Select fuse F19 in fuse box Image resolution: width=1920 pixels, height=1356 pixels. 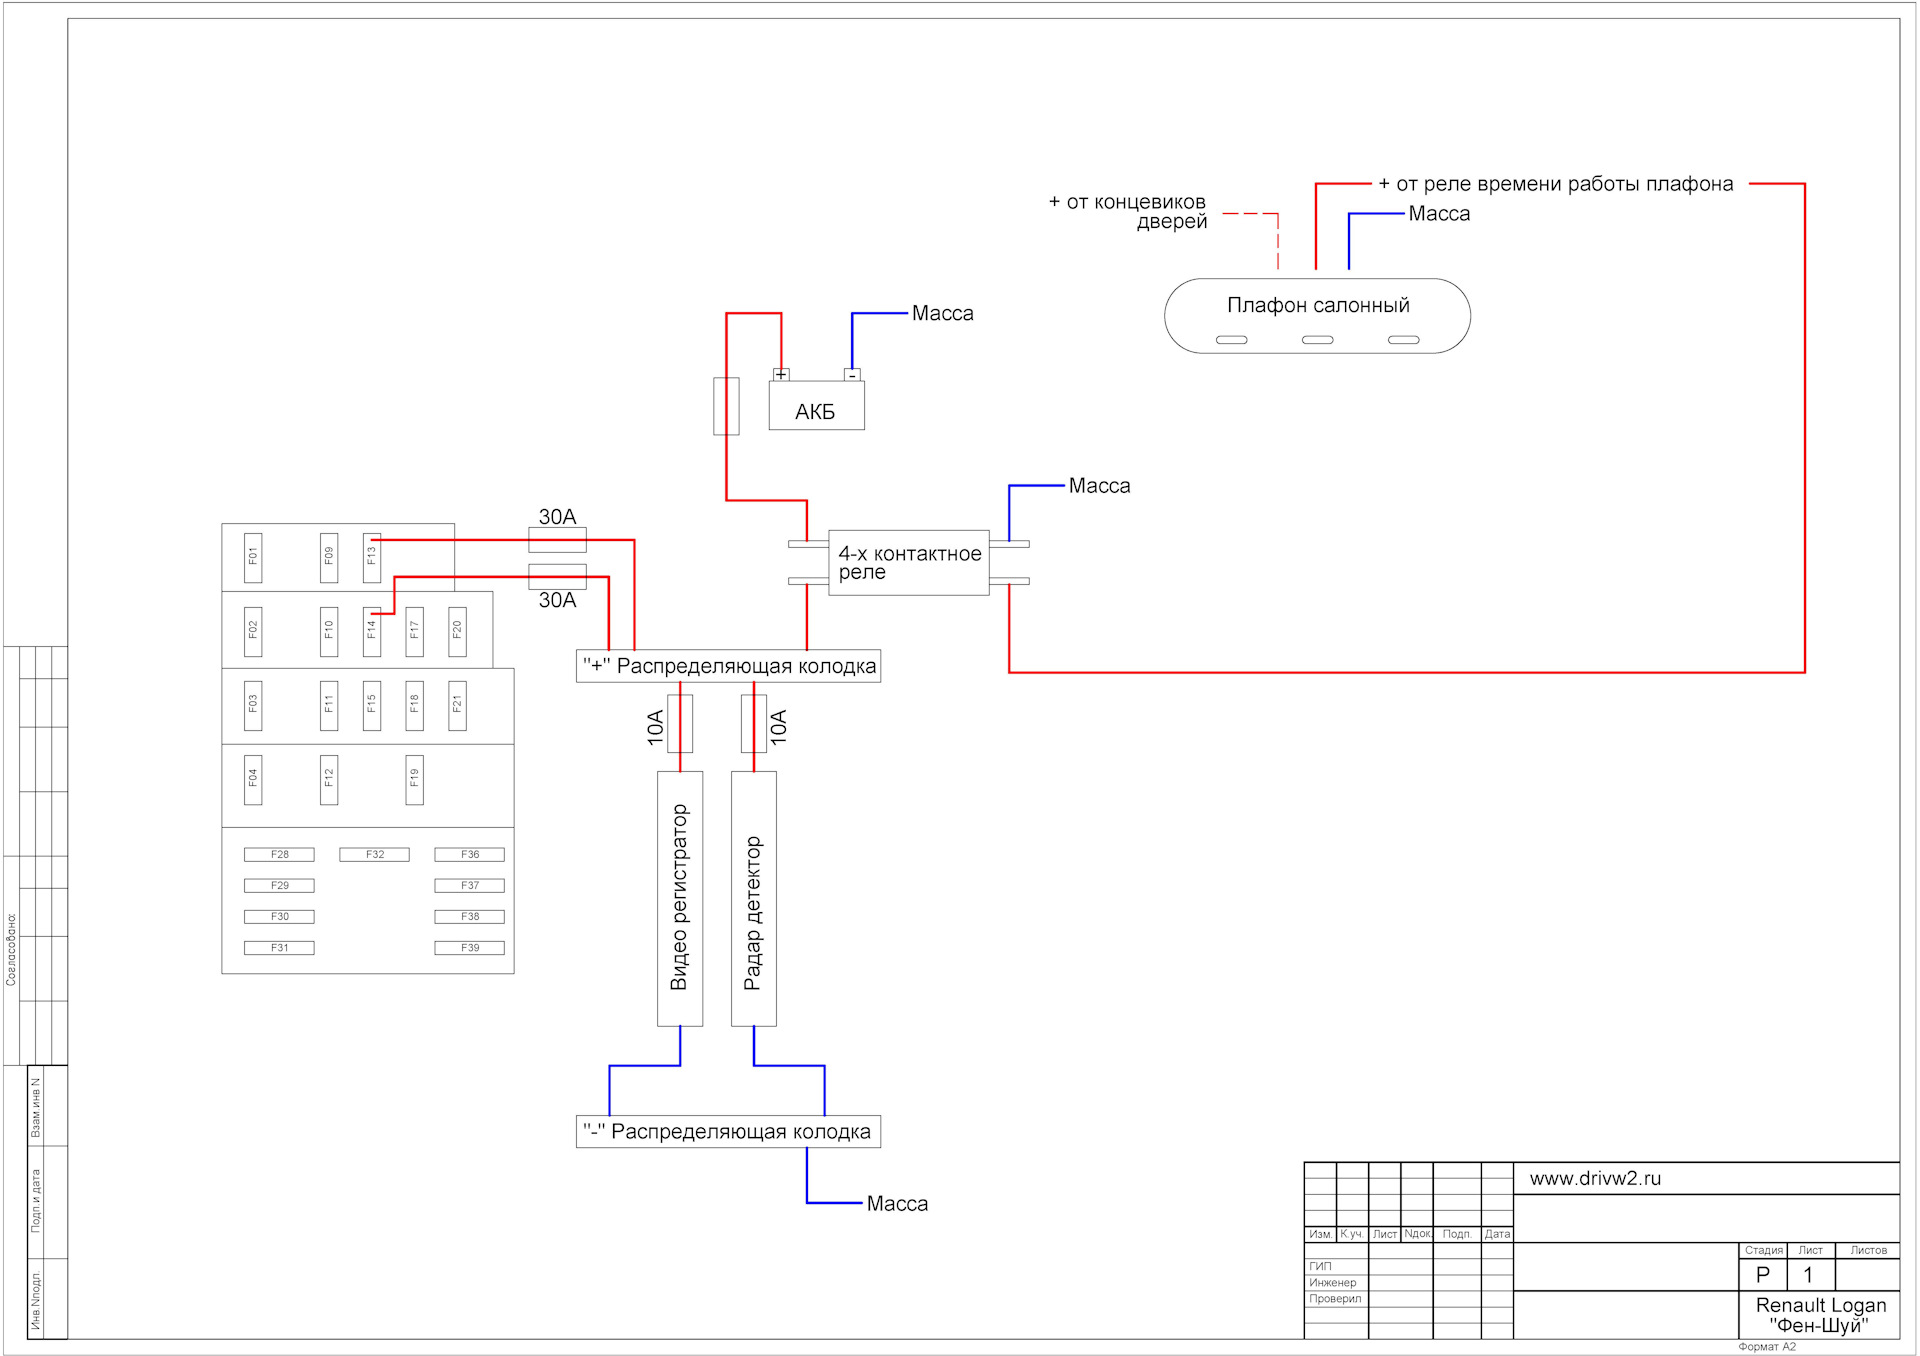pyautogui.click(x=415, y=779)
